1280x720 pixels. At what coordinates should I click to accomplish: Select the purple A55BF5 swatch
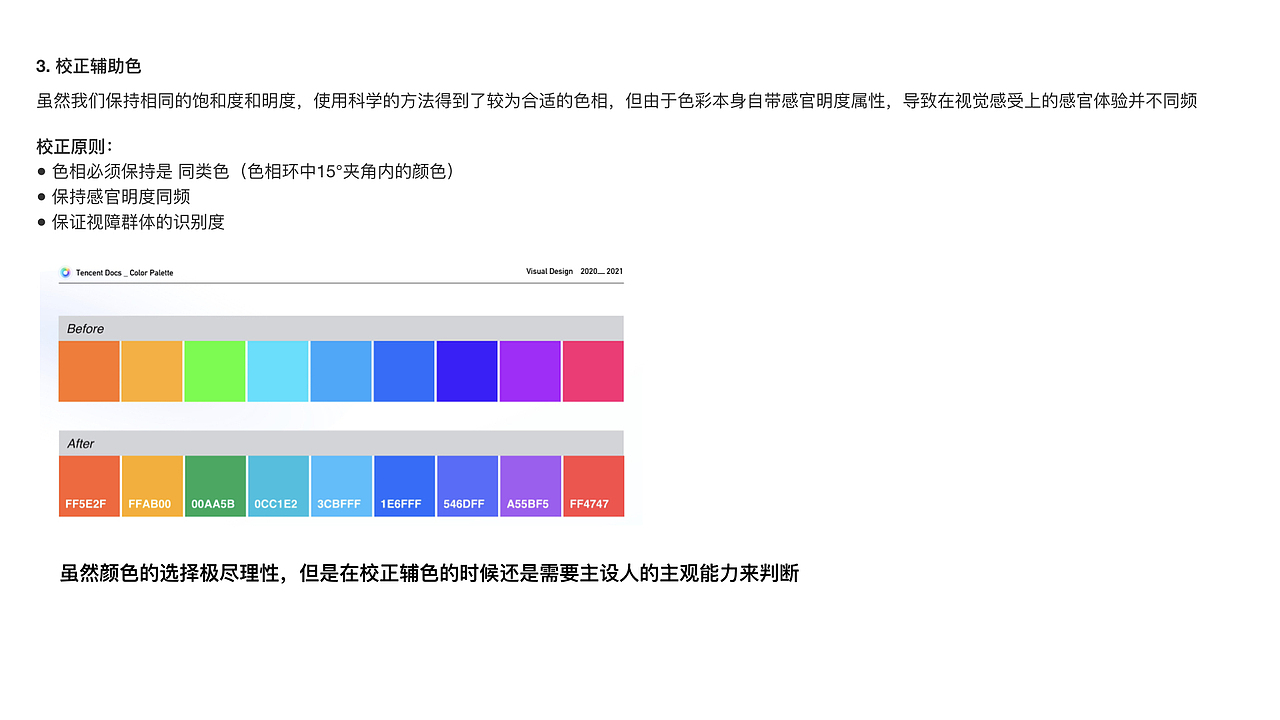pos(530,485)
